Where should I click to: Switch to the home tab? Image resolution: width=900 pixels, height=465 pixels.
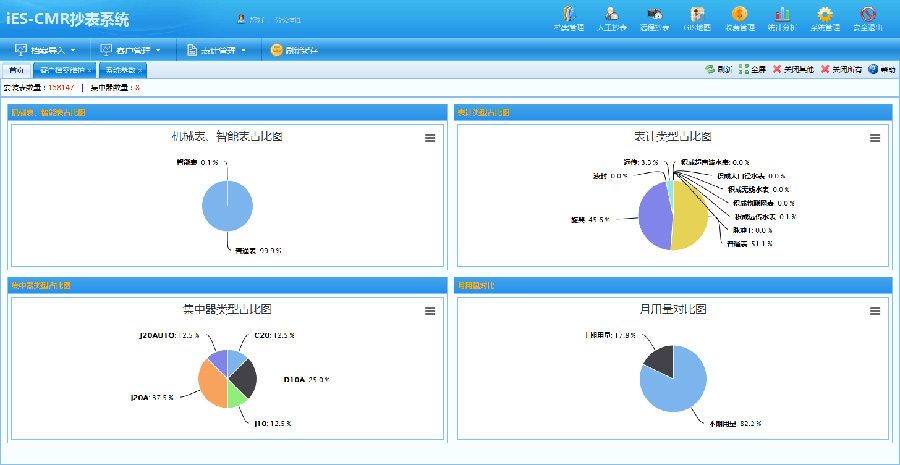point(16,70)
